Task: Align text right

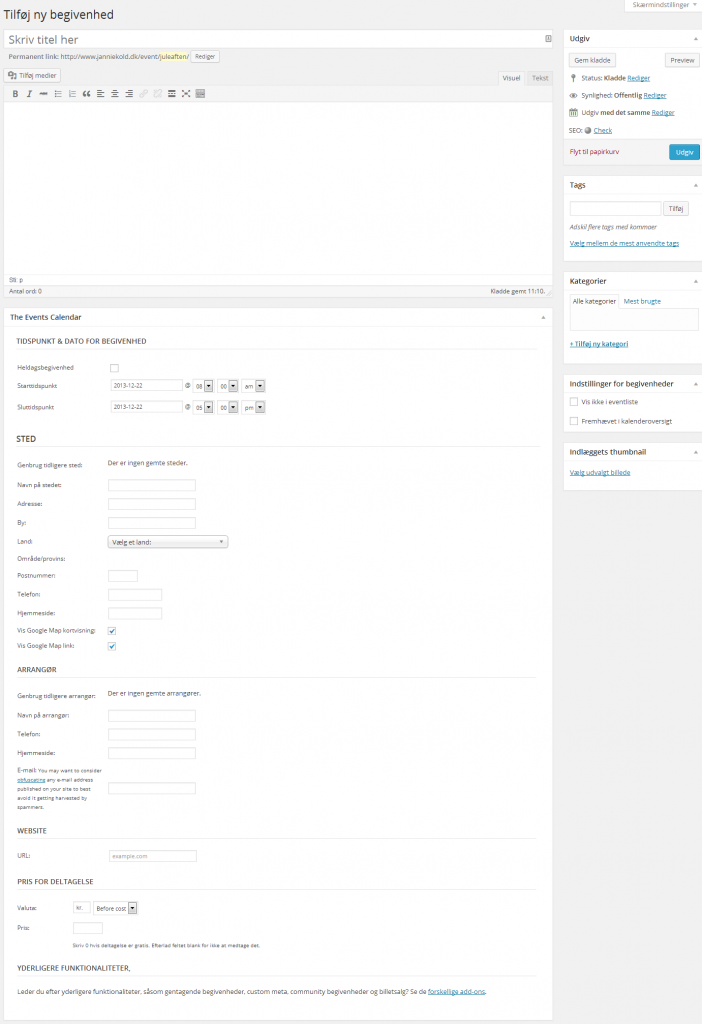Action: 129,94
